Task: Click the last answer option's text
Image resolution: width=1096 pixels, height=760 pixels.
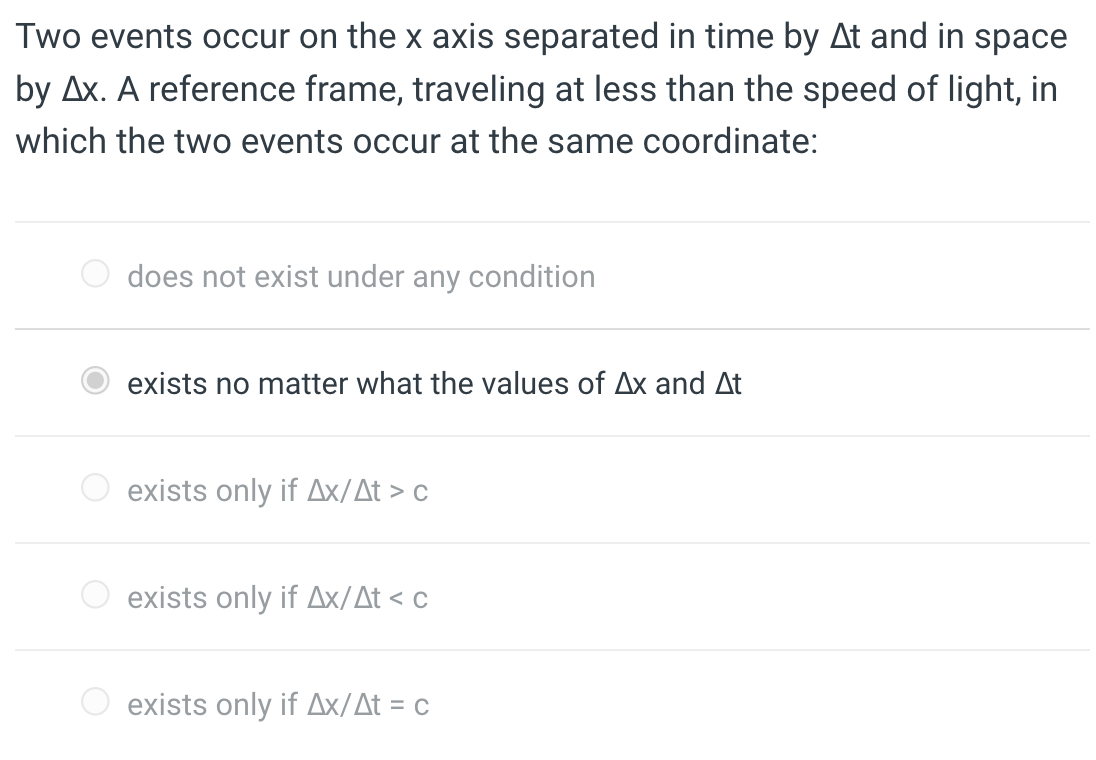Action: (277, 705)
